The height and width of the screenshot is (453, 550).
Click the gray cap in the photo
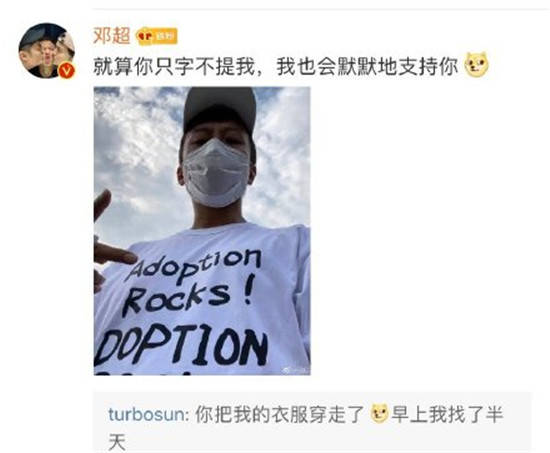point(220,108)
